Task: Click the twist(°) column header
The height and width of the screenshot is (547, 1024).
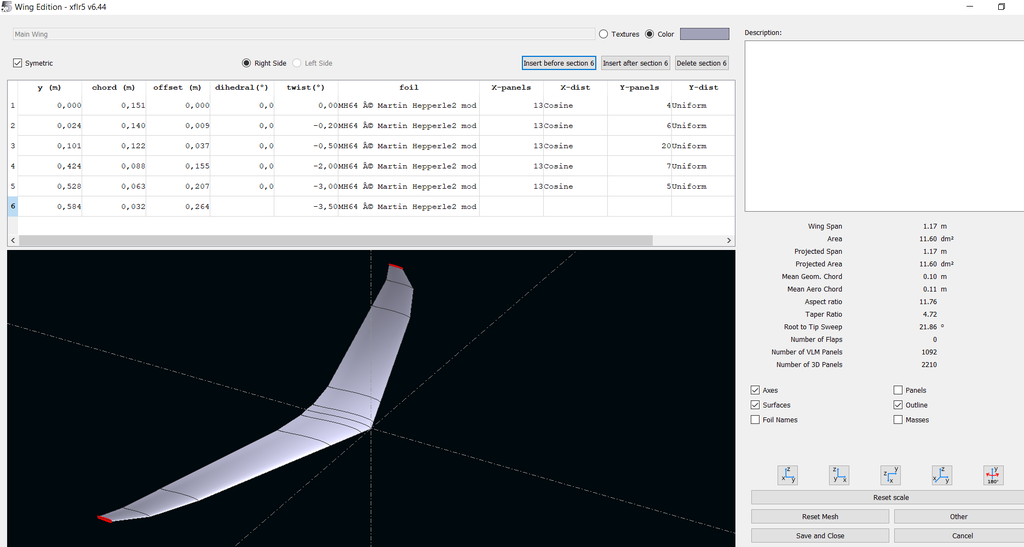Action: click(x=306, y=87)
